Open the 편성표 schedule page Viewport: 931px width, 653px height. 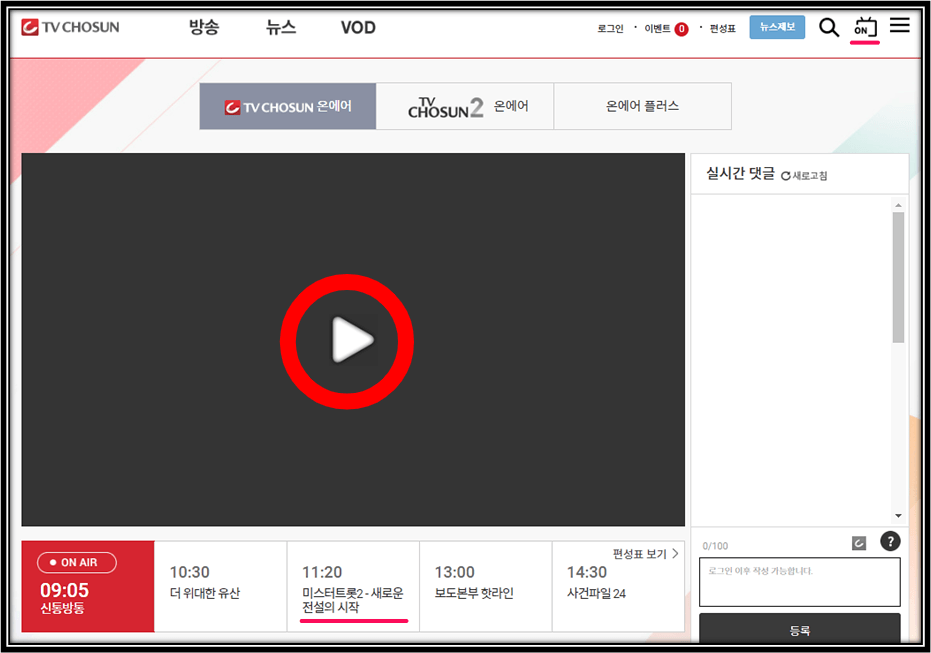[x=720, y=28]
